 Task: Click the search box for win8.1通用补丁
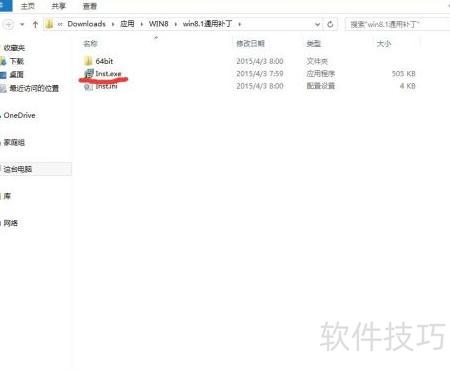coord(397,24)
